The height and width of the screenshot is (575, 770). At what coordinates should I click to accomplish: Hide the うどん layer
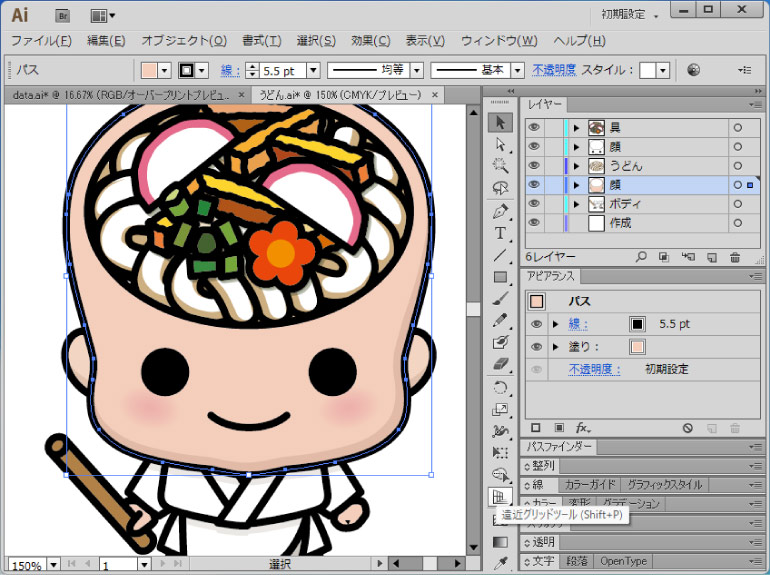pyautogui.click(x=534, y=165)
